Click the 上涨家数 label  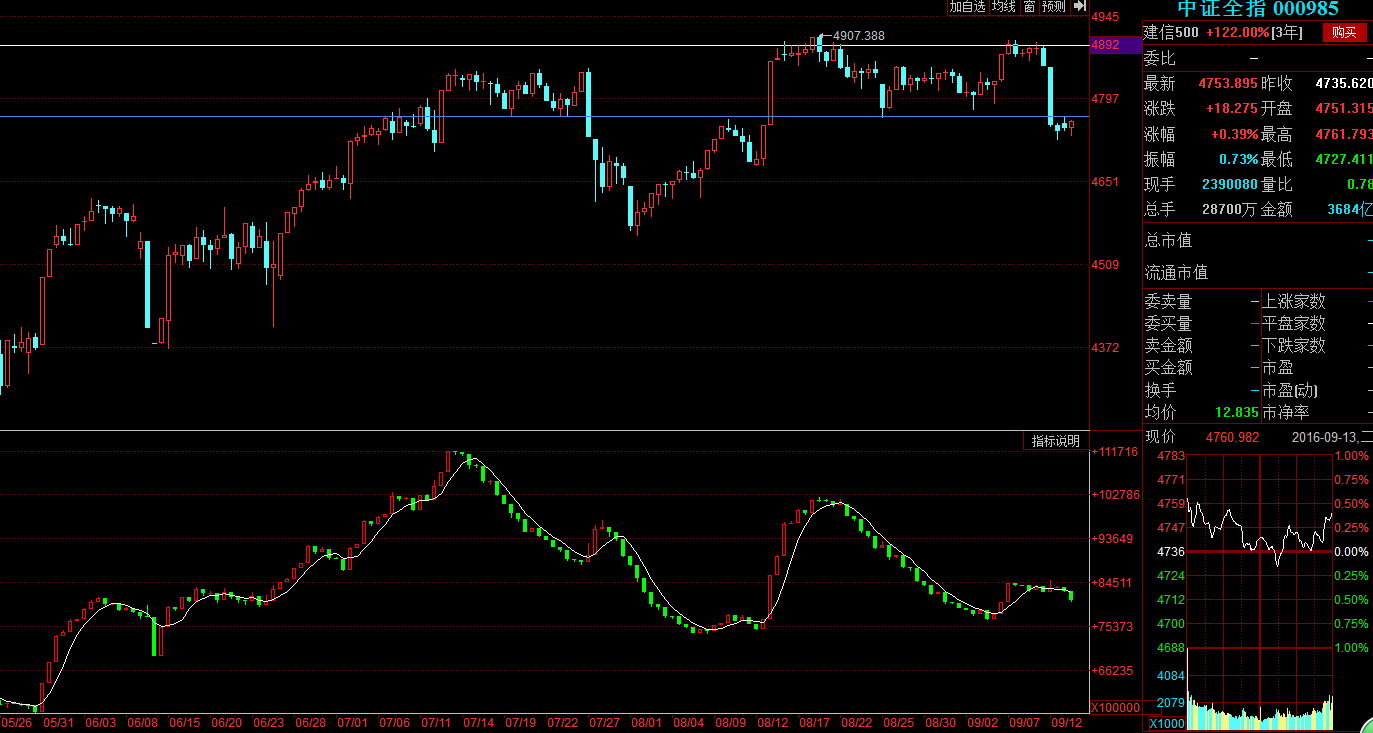(1294, 301)
